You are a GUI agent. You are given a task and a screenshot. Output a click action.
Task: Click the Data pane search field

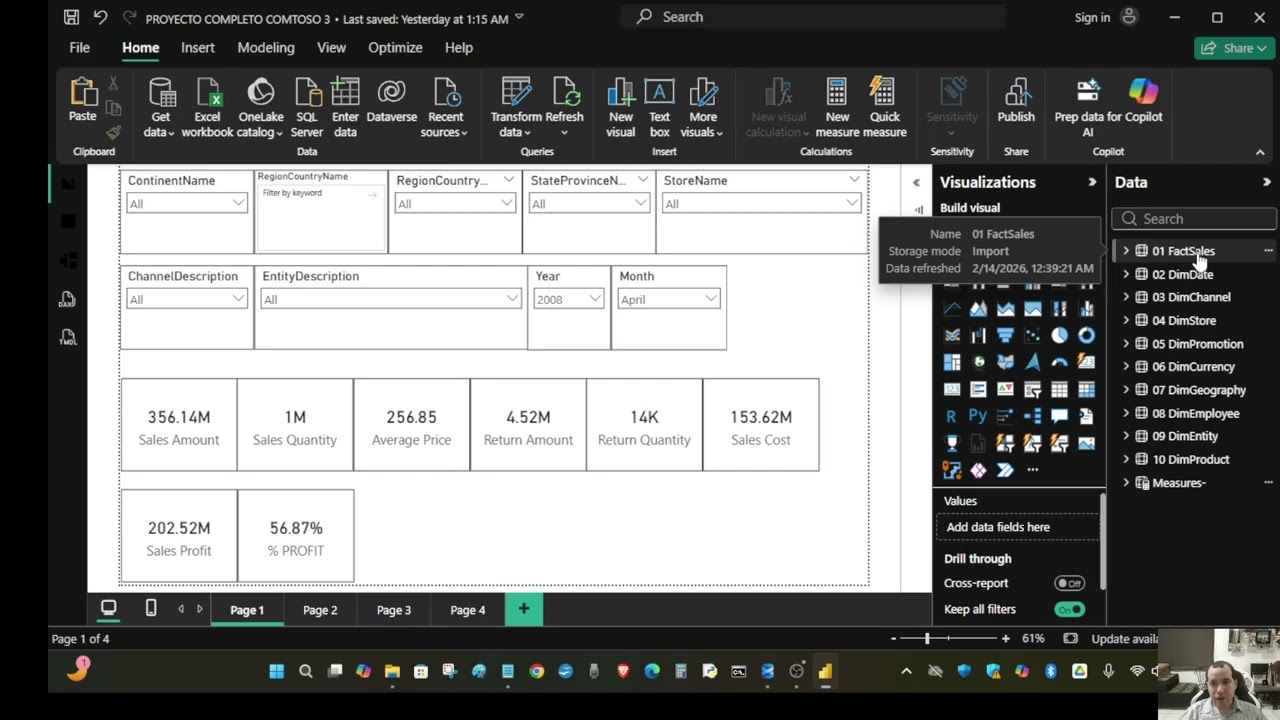1194,218
